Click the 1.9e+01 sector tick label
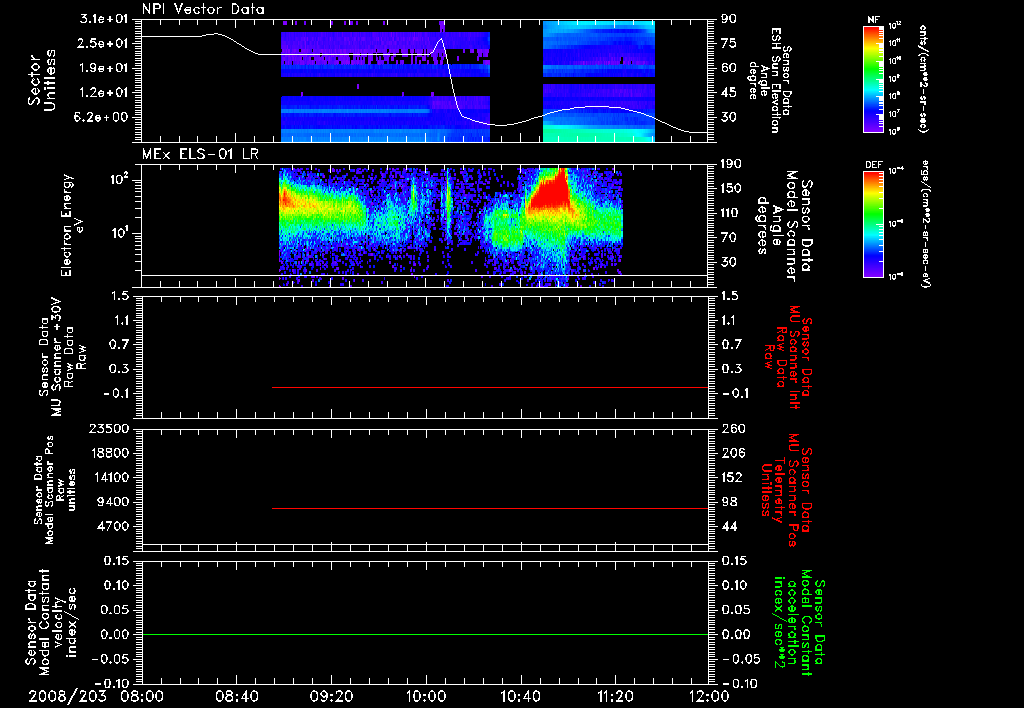Image resolution: width=1024 pixels, height=708 pixels. [103, 68]
